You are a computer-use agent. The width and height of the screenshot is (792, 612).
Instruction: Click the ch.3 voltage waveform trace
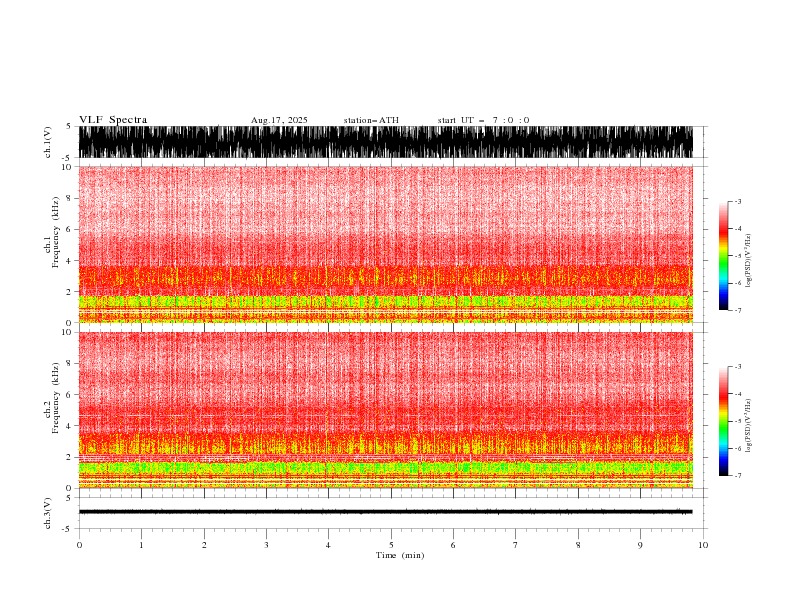pyautogui.click(x=385, y=512)
